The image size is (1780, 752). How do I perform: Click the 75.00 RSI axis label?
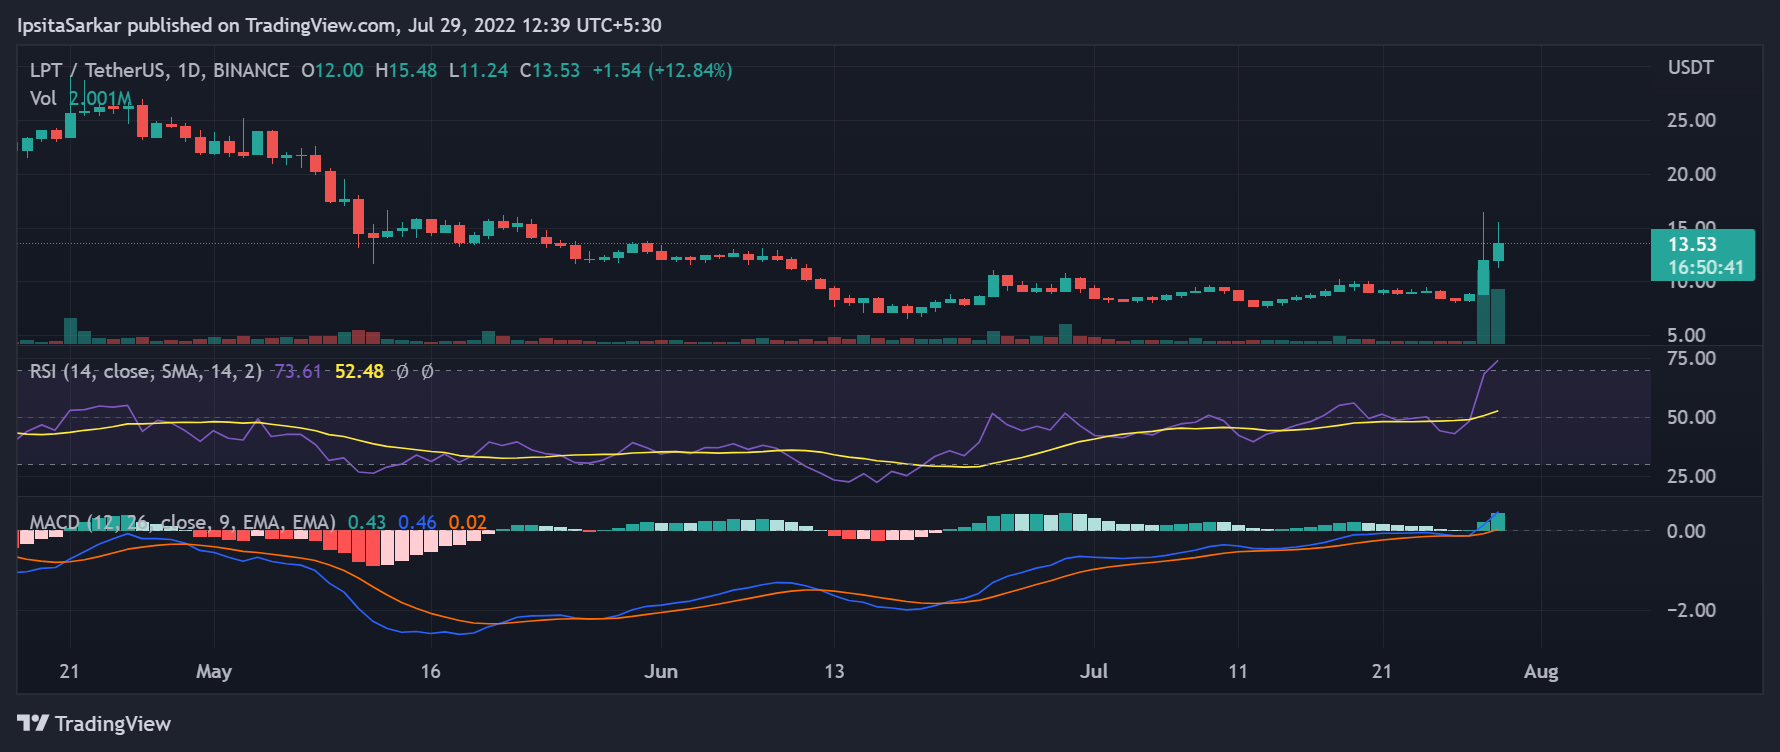(x=1691, y=358)
